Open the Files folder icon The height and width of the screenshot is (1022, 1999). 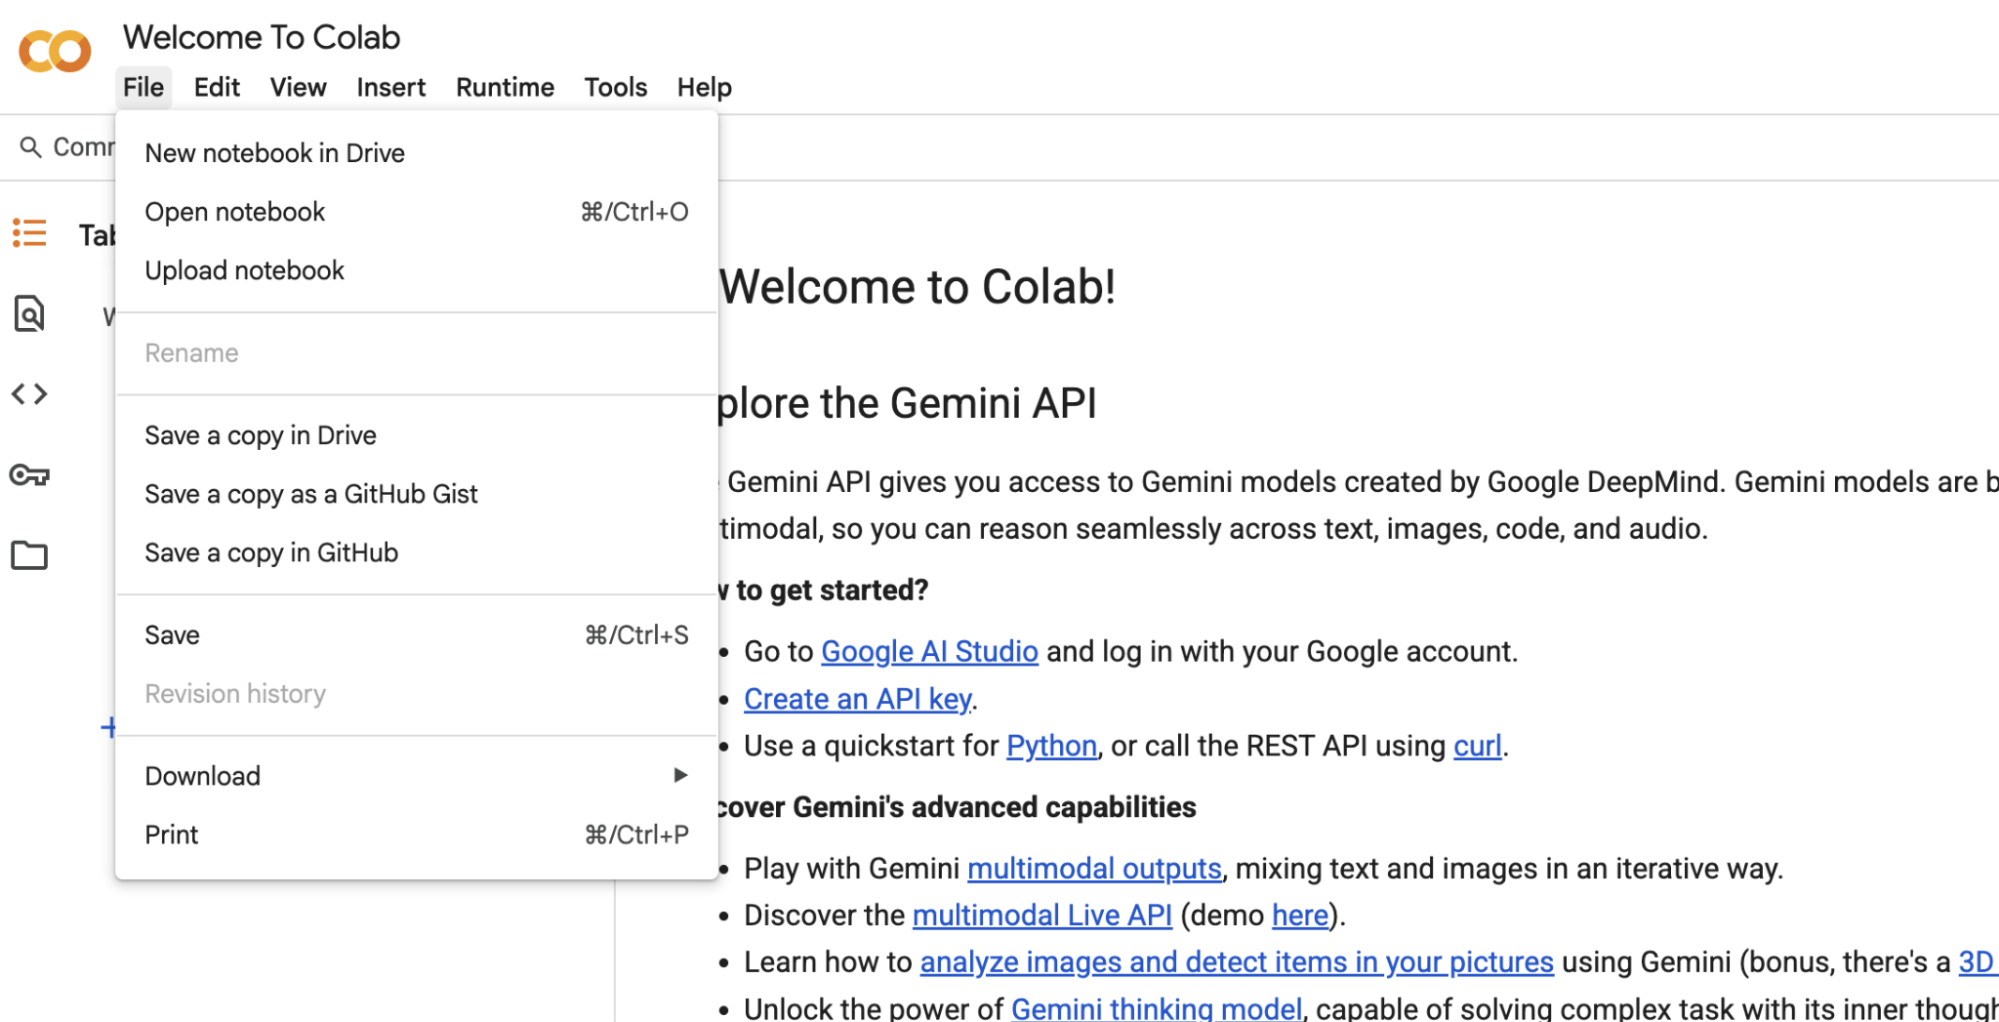tap(29, 555)
